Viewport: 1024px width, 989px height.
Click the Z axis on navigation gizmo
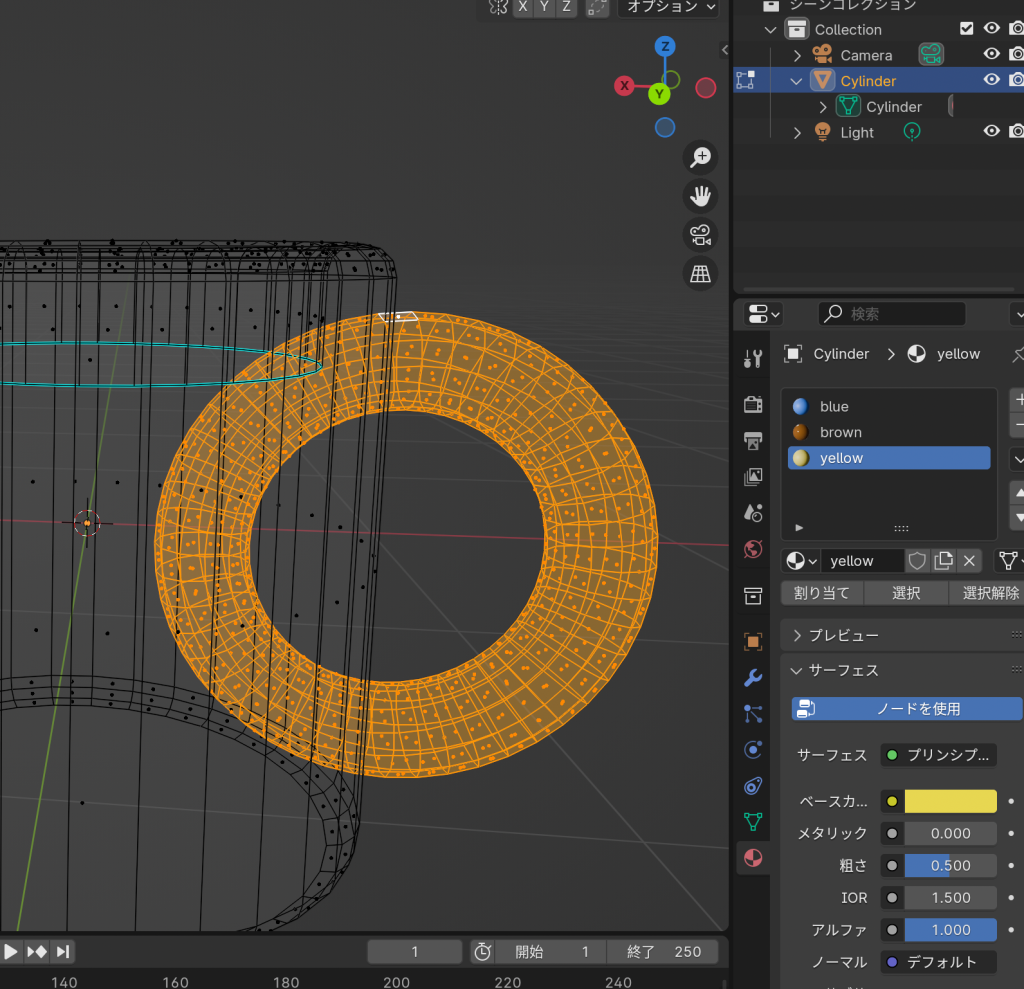tap(665, 47)
